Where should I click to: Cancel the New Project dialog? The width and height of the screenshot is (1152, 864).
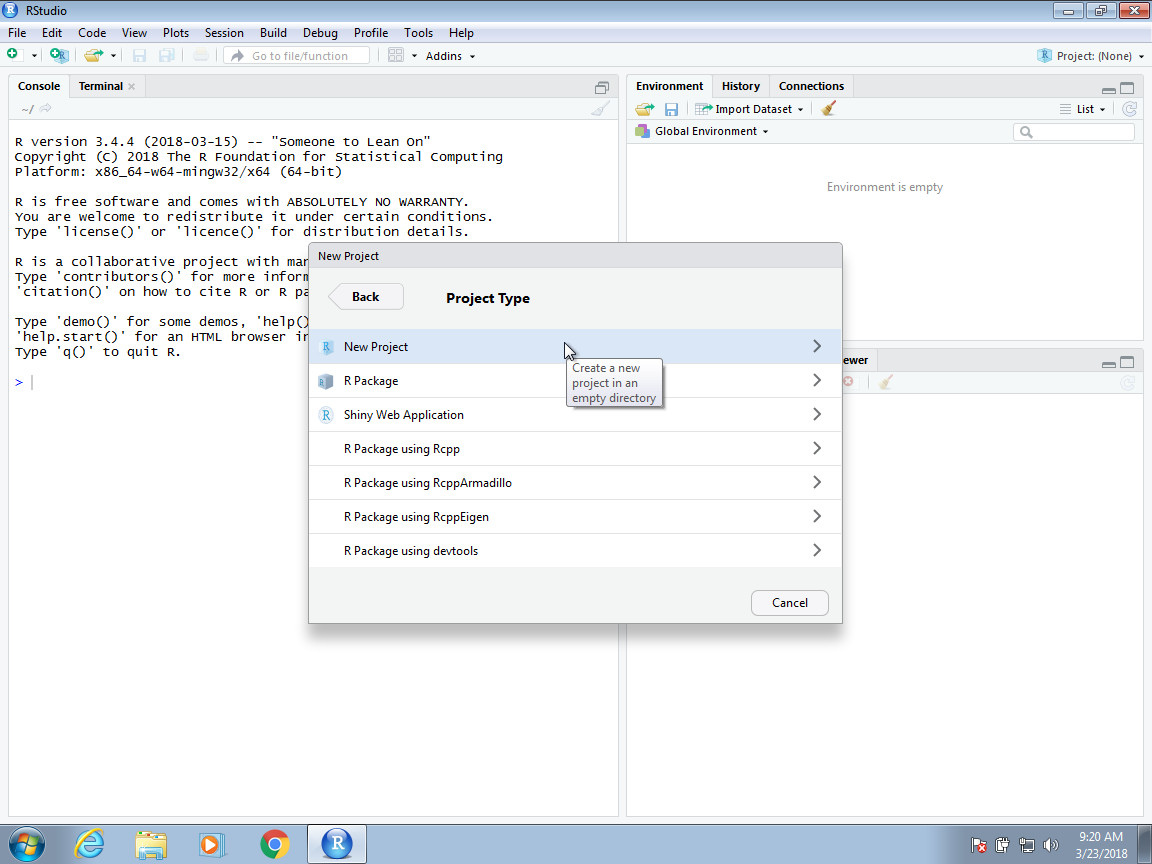[790, 602]
